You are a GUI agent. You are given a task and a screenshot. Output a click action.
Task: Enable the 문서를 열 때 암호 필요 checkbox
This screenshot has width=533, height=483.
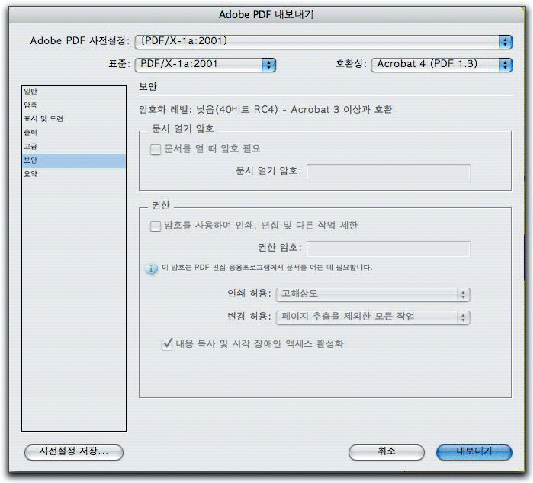[155, 149]
